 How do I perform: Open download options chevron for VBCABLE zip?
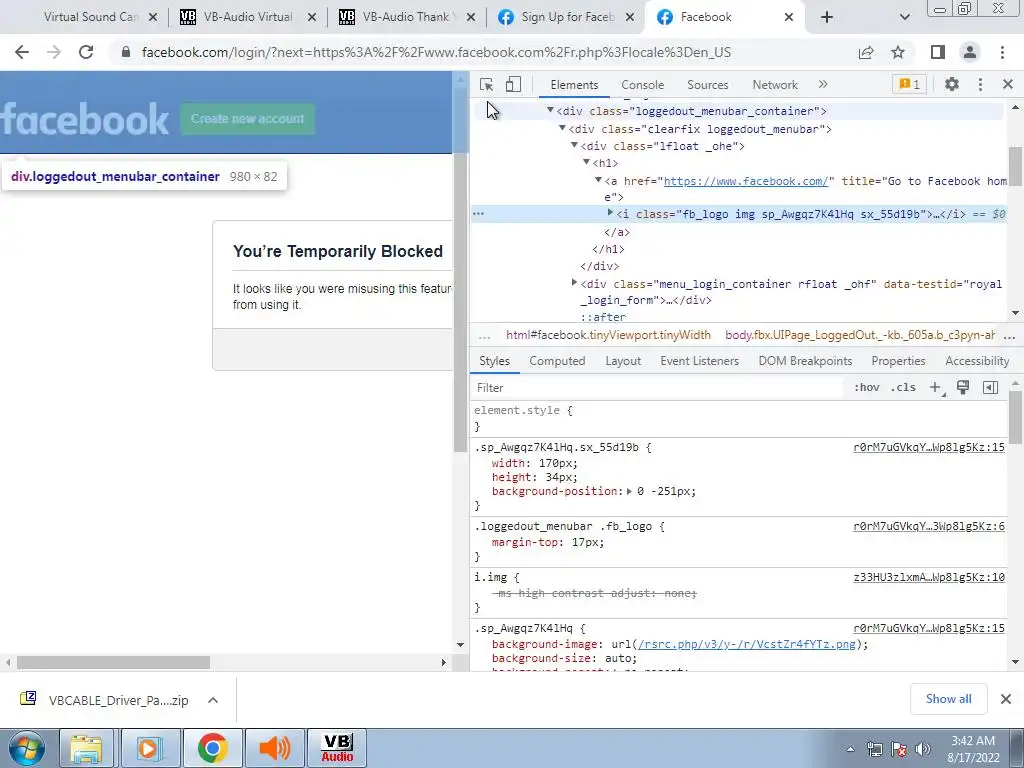(x=213, y=700)
